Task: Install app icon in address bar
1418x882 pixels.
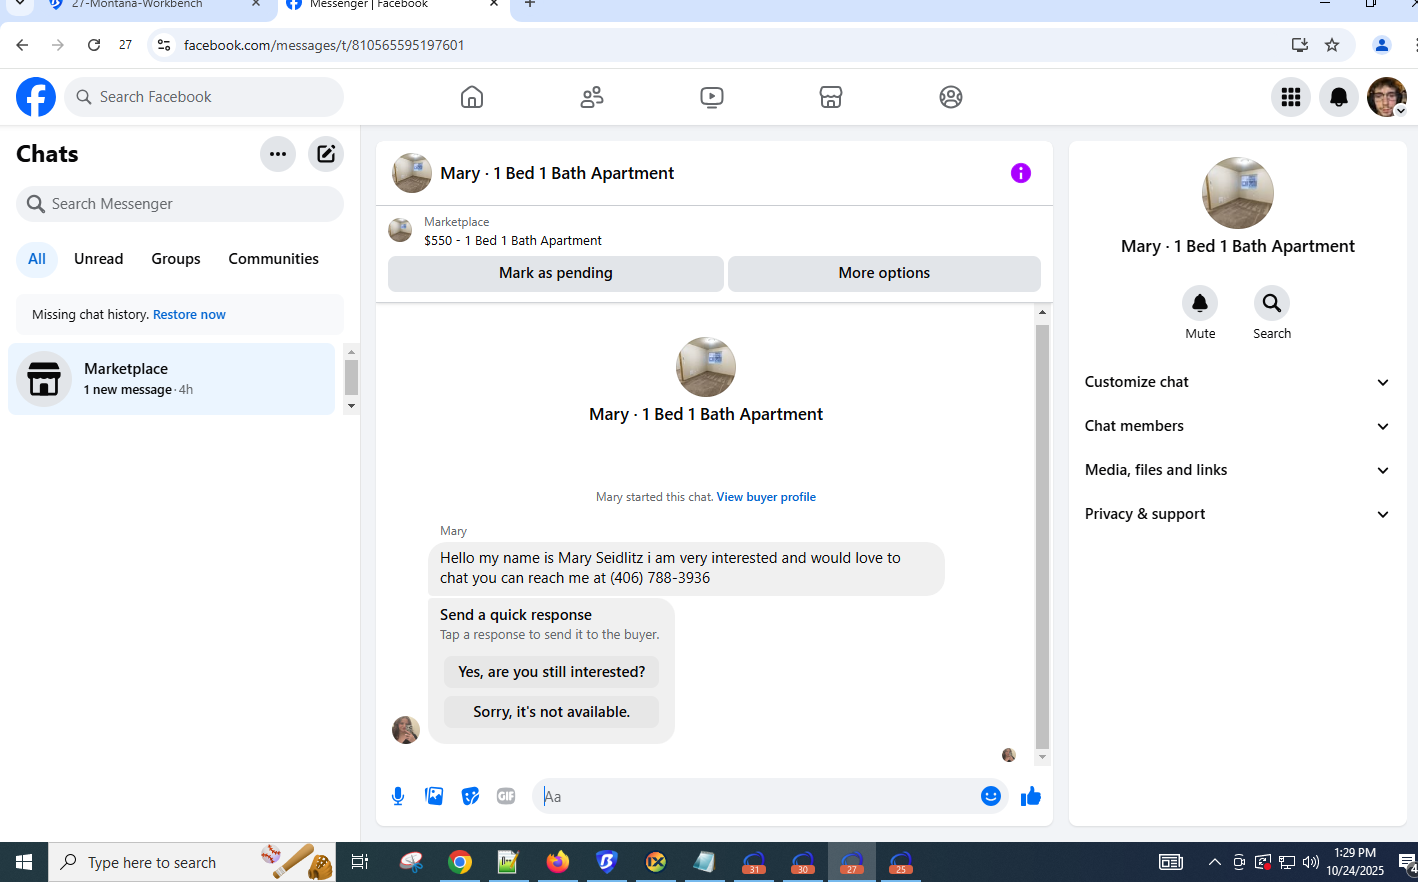Action: [x=1299, y=45]
